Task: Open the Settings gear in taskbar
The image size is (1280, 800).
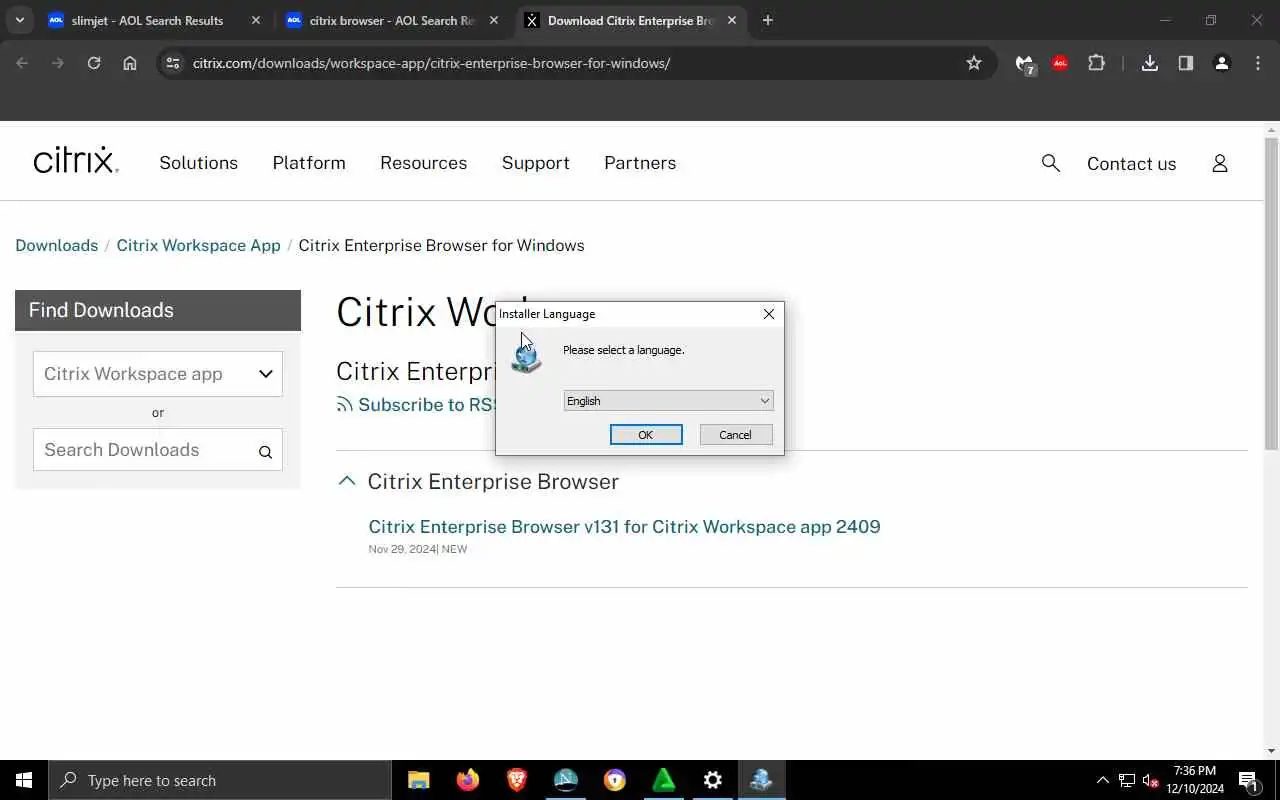Action: 713,780
